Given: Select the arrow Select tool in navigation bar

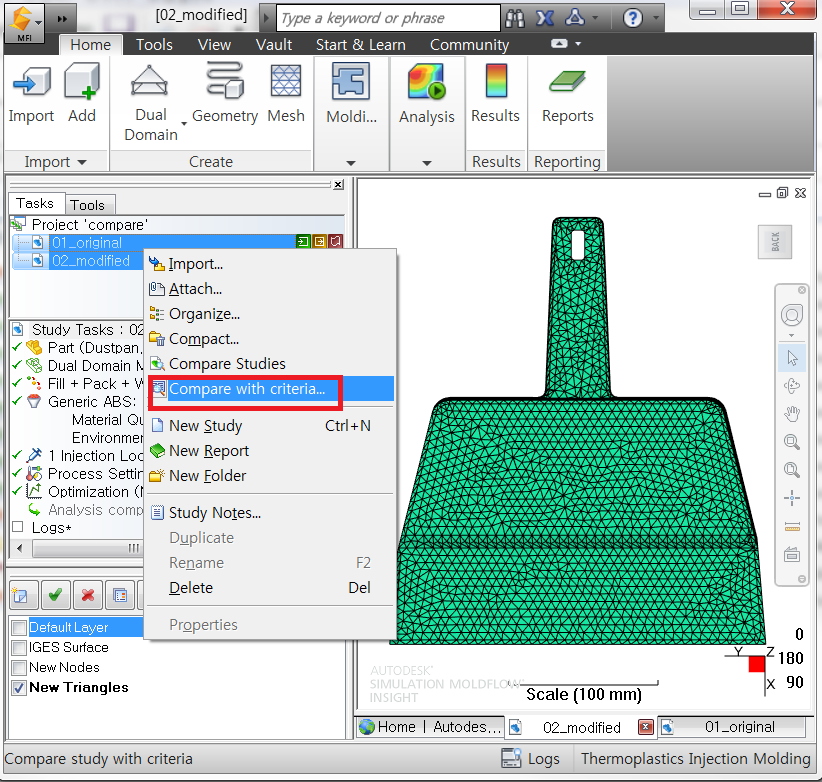Looking at the screenshot, I should coord(792,358).
